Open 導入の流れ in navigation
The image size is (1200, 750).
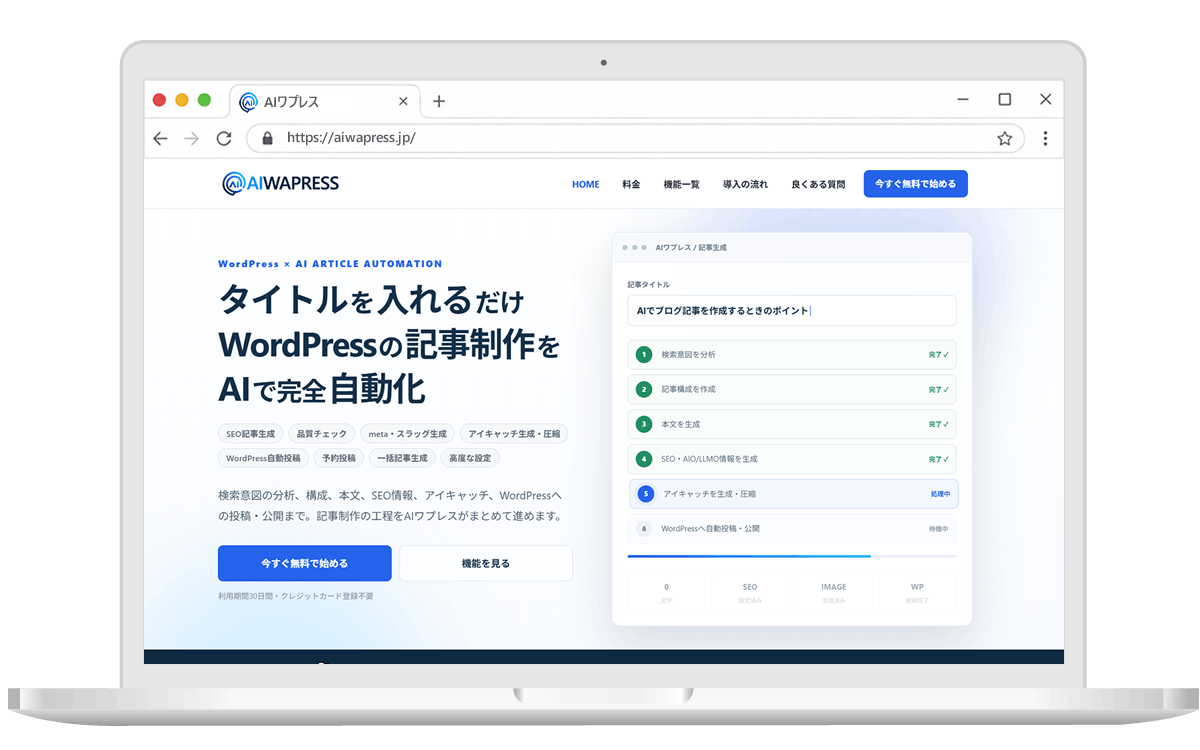(745, 184)
